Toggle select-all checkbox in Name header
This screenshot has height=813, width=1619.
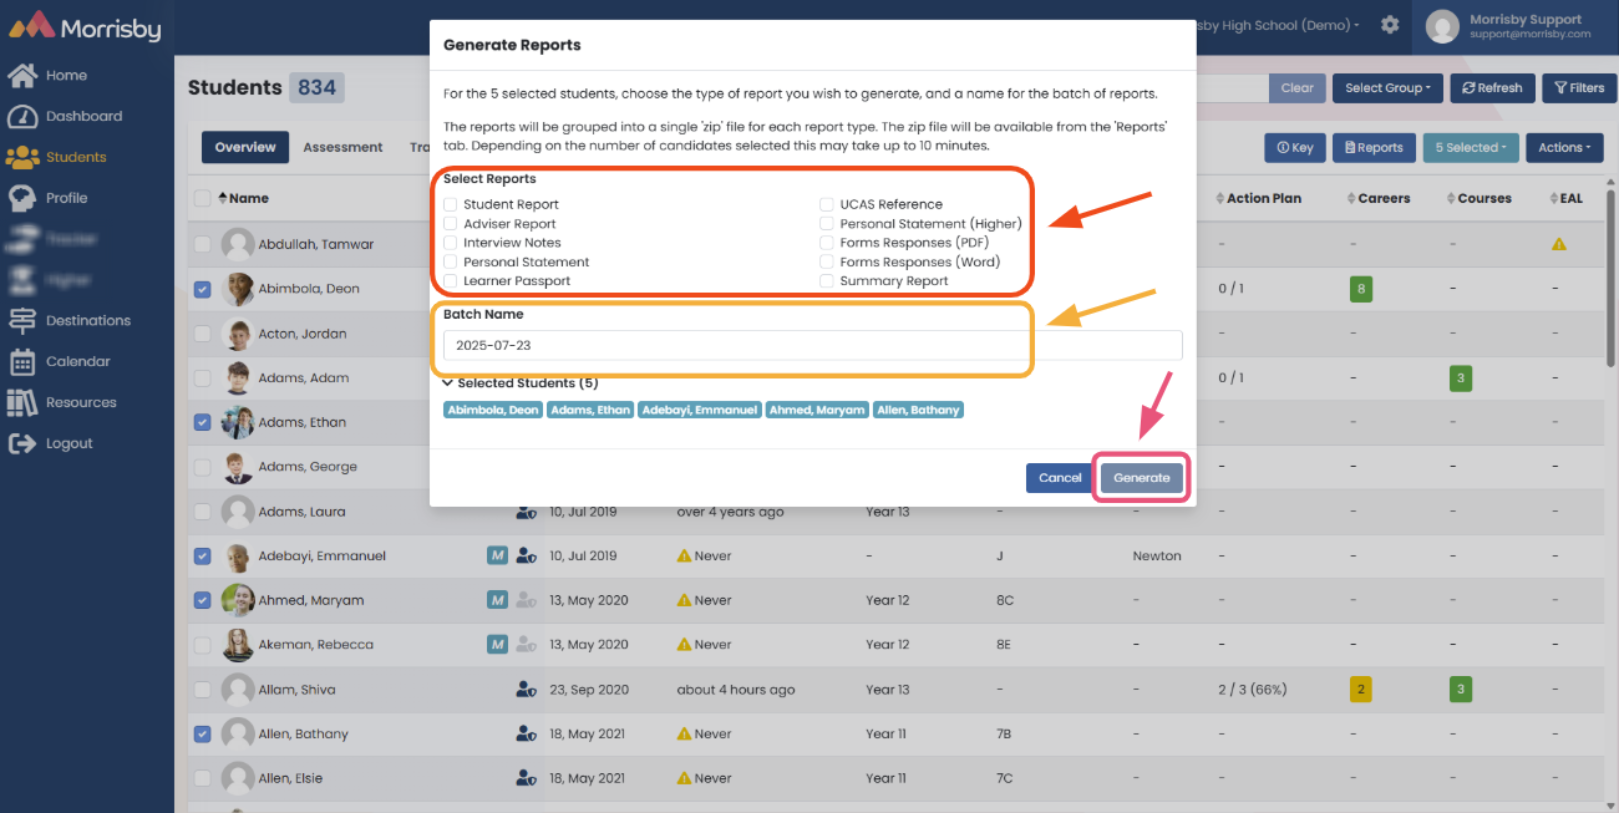click(202, 198)
